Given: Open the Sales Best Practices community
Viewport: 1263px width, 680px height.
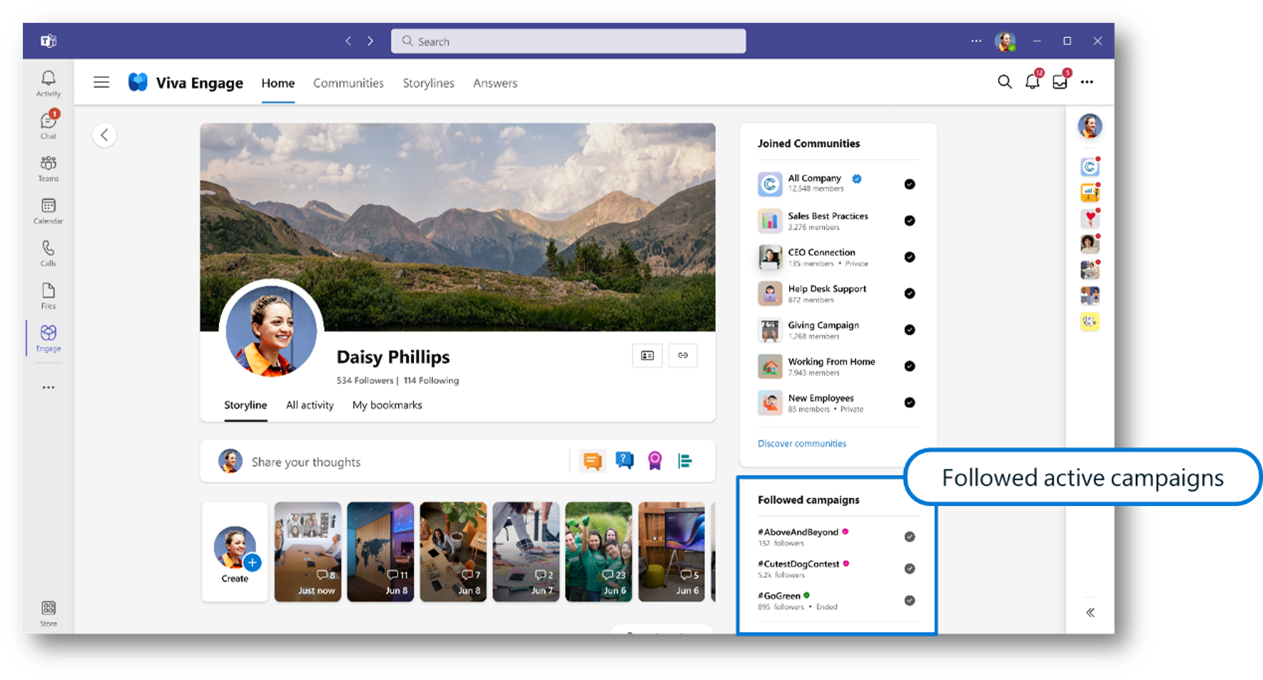Looking at the screenshot, I should click(x=828, y=216).
